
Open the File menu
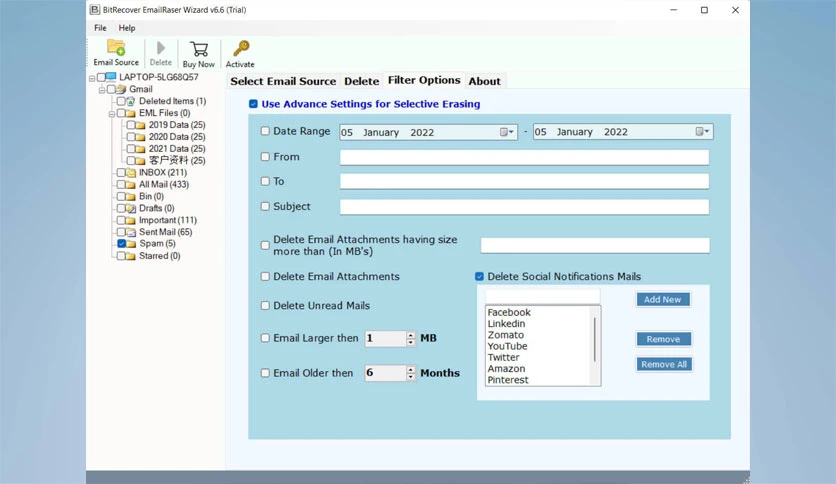click(x=100, y=28)
